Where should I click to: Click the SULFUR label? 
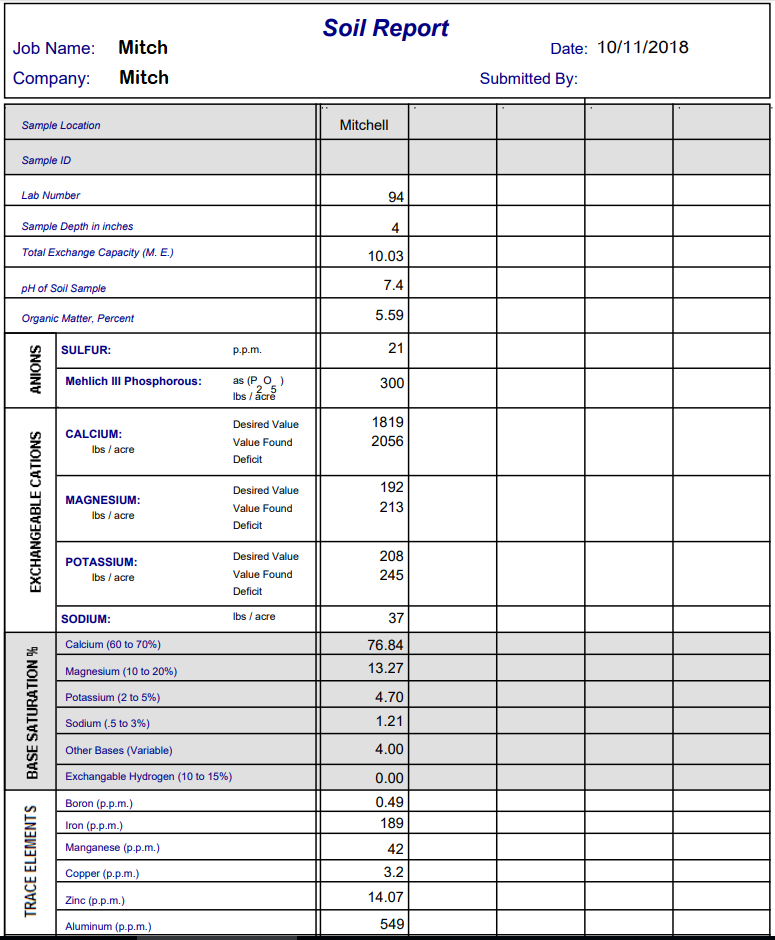(x=86, y=350)
